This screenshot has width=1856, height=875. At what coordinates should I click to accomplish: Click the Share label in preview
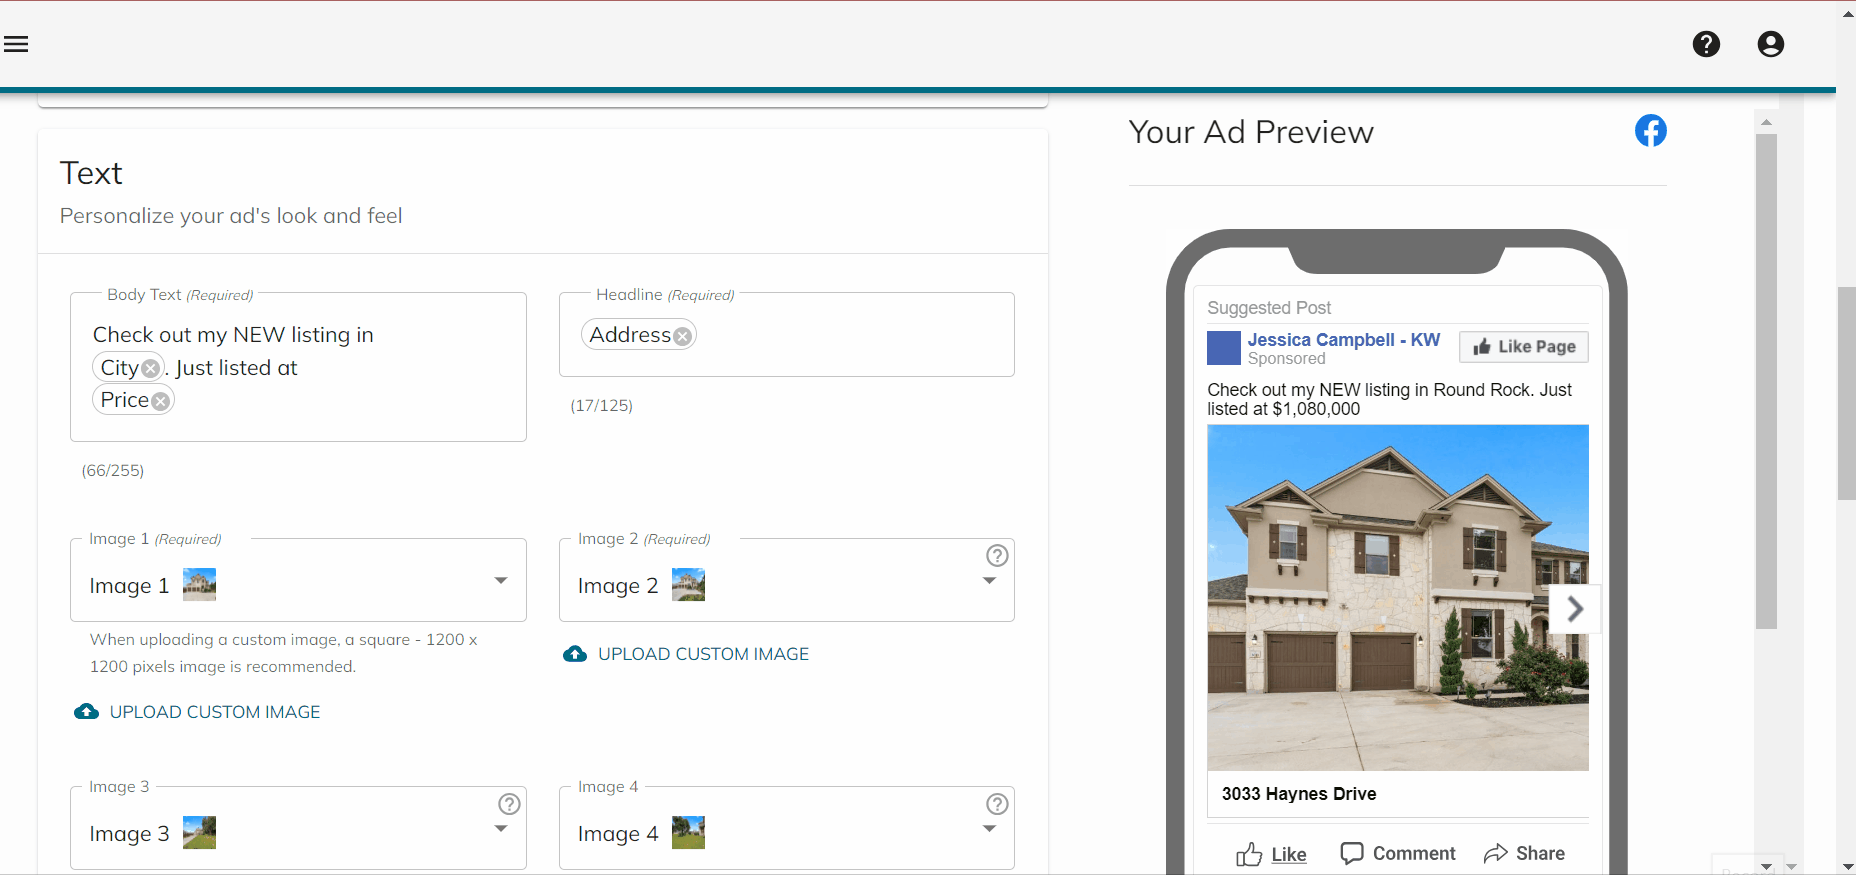(1540, 853)
